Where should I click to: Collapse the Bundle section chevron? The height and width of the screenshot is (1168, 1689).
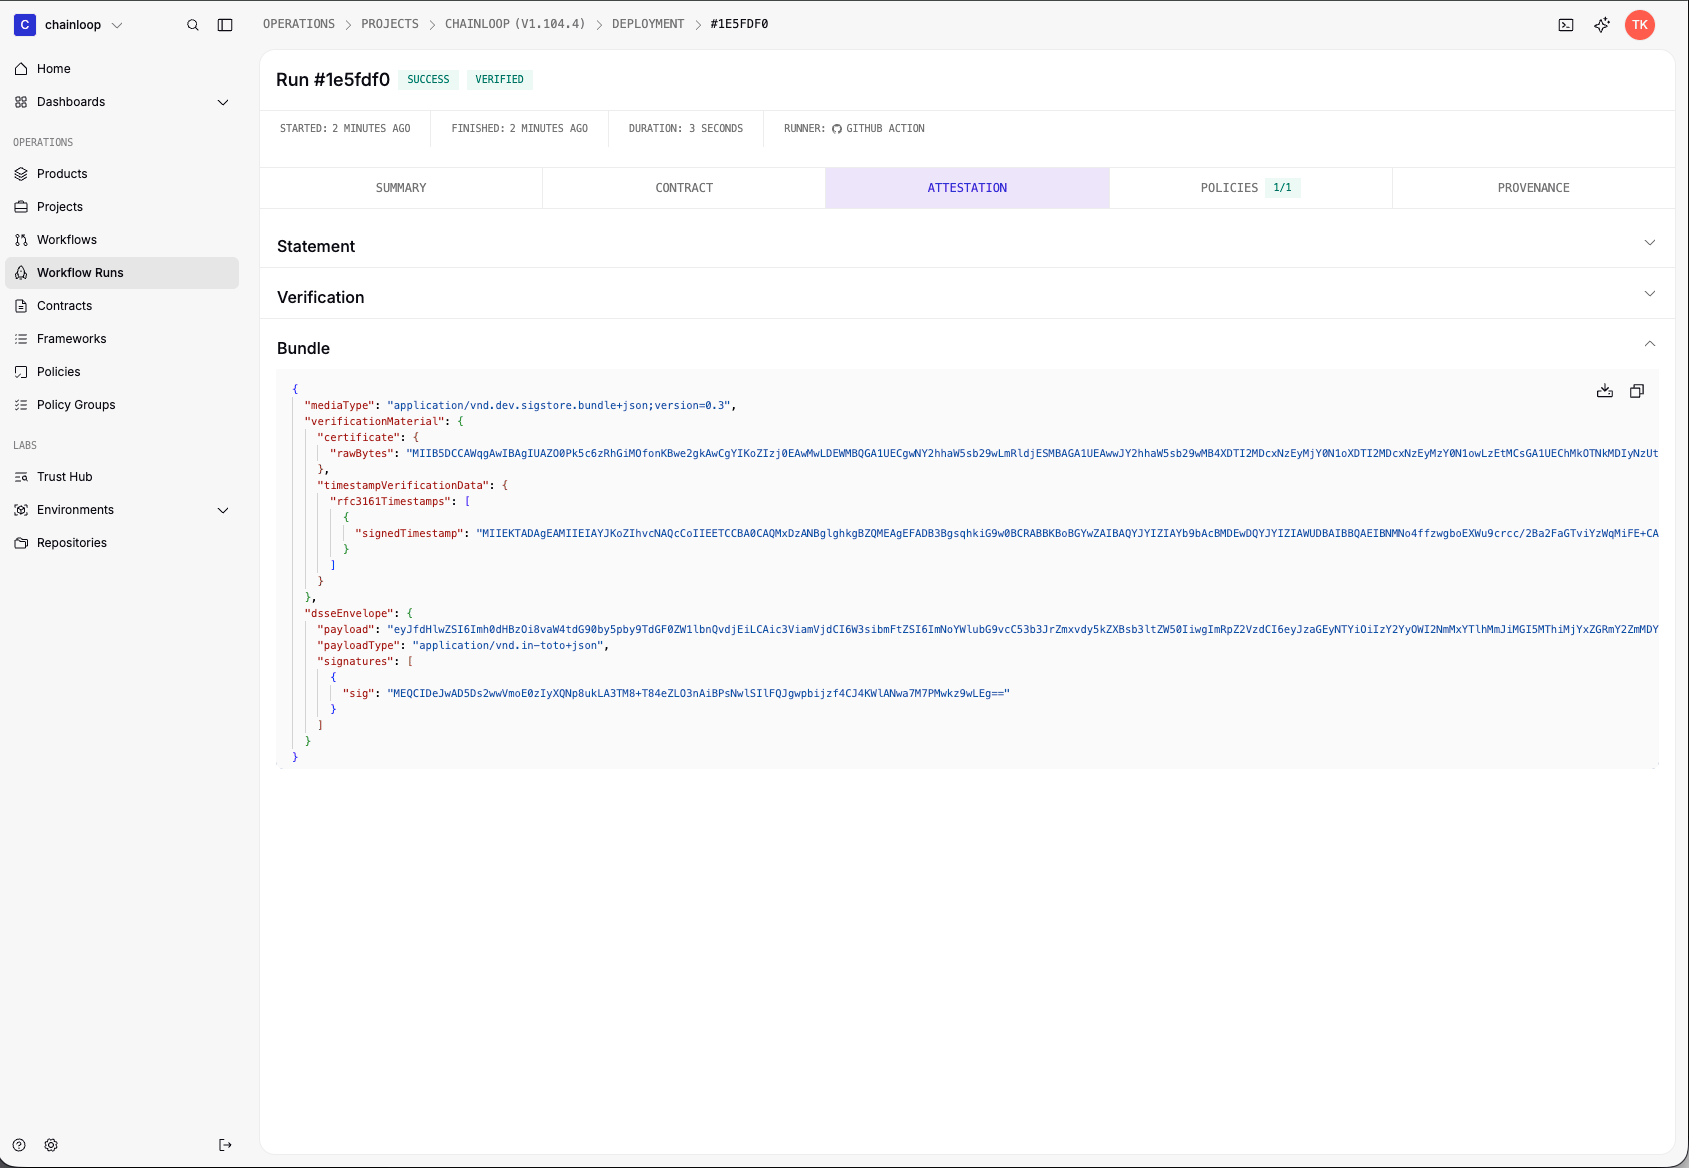click(1650, 344)
